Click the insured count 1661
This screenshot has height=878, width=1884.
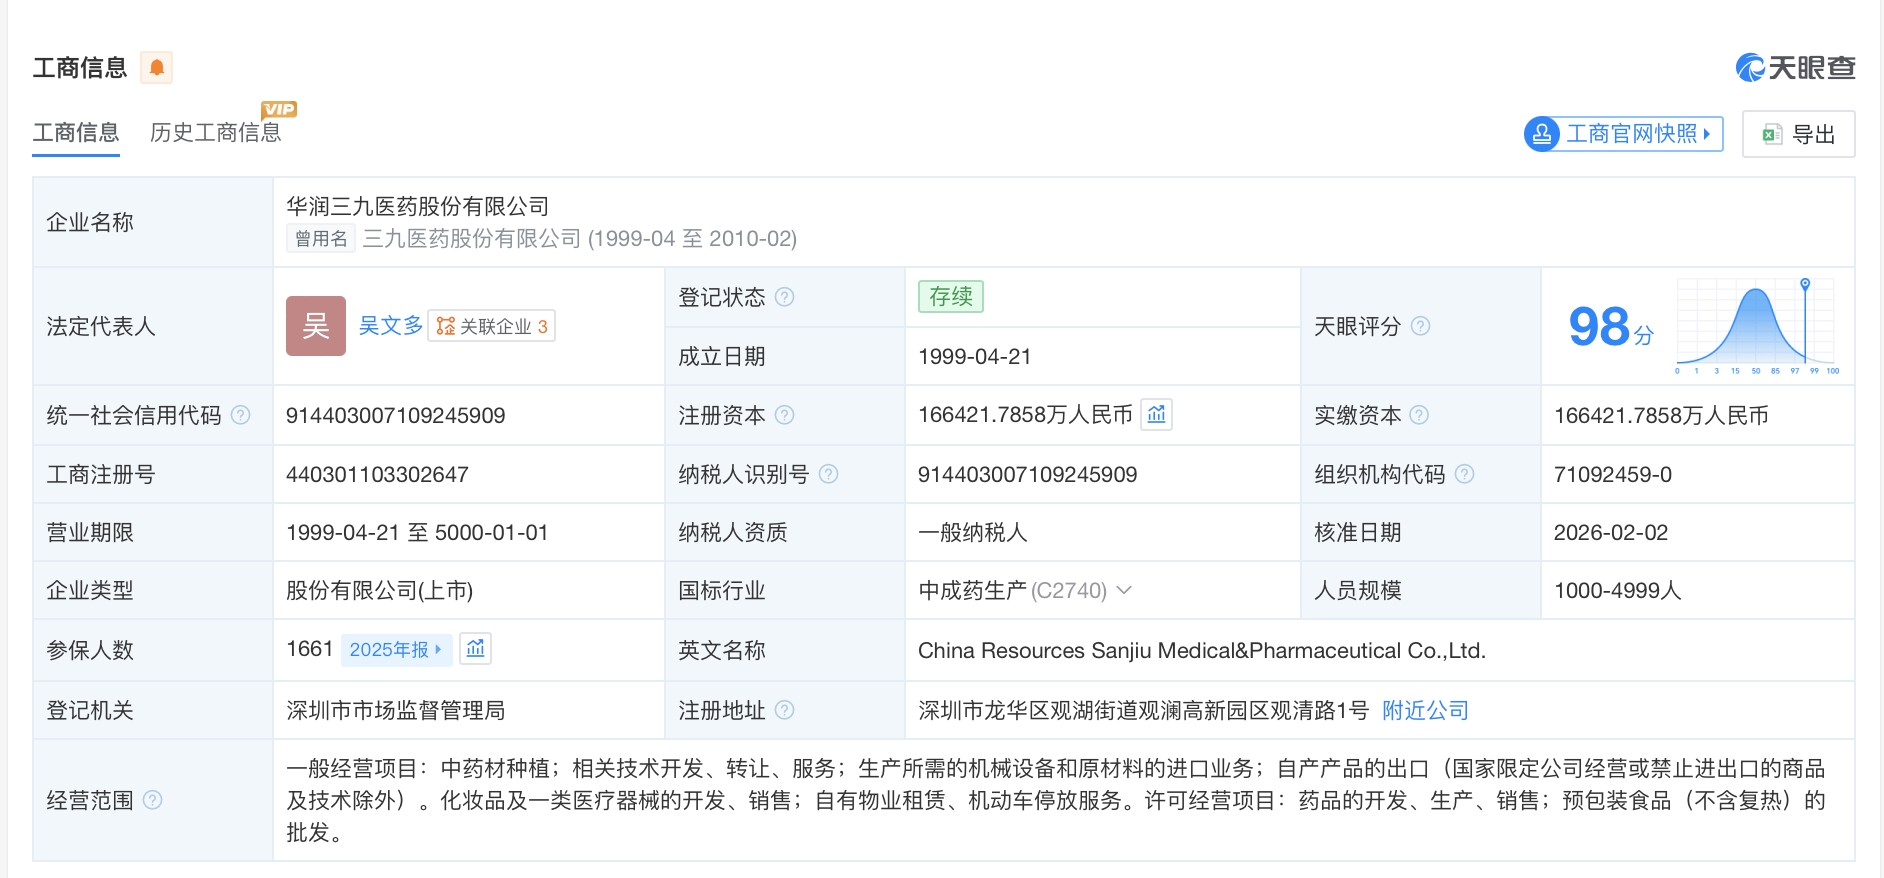(x=310, y=649)
